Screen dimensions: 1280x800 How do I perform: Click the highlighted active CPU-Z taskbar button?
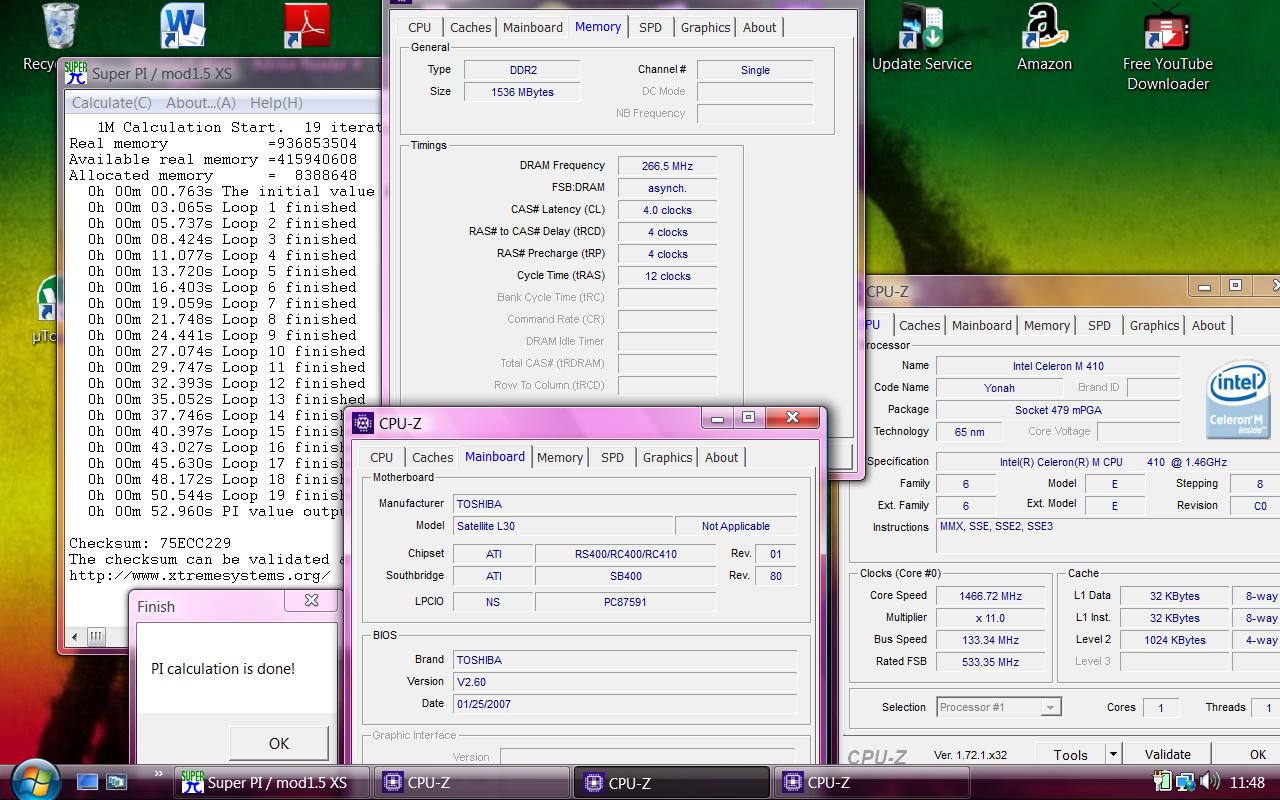[672, 782]
